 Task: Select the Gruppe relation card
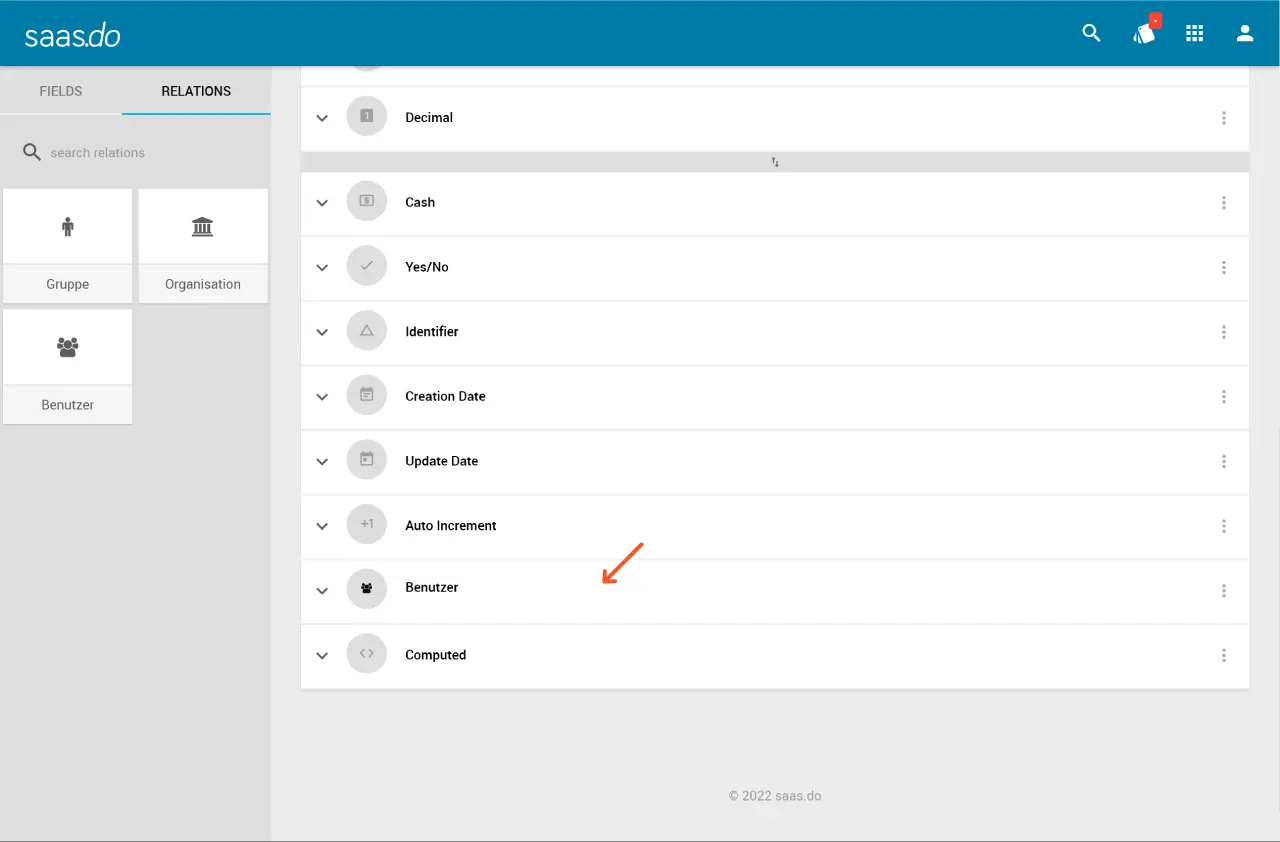[x=68, y=246]
